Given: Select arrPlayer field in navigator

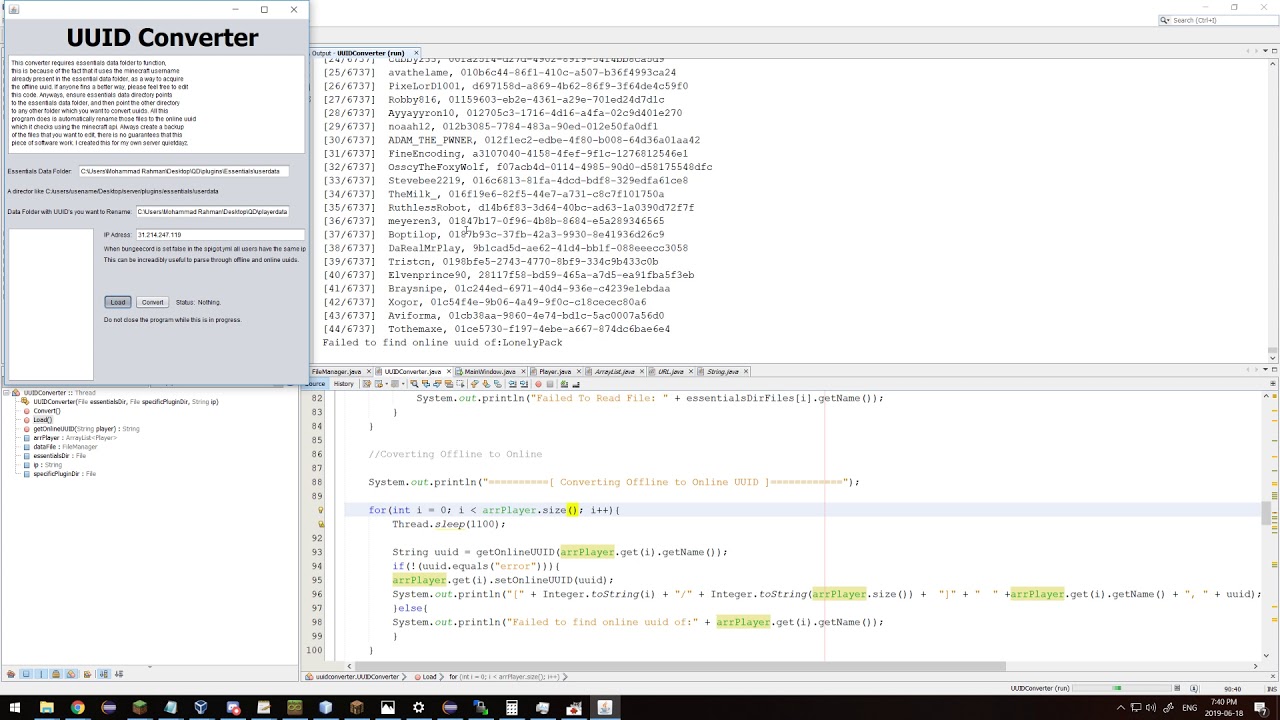Looking at the screenshot, I should click(x=75, y=438).
